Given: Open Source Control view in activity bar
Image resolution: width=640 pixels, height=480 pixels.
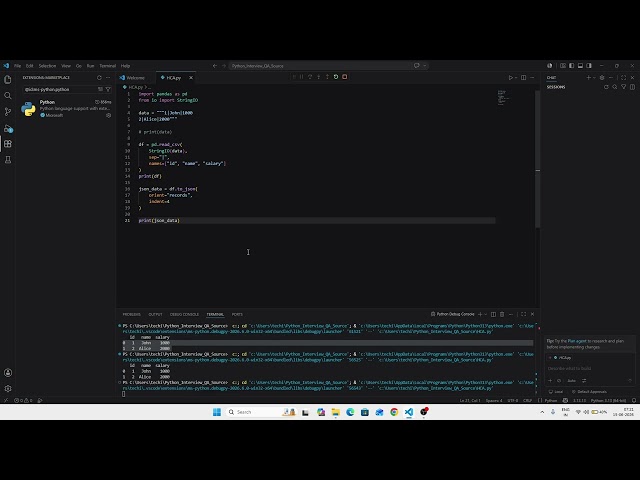Looking at the screenshot, I should pos(8,111).
